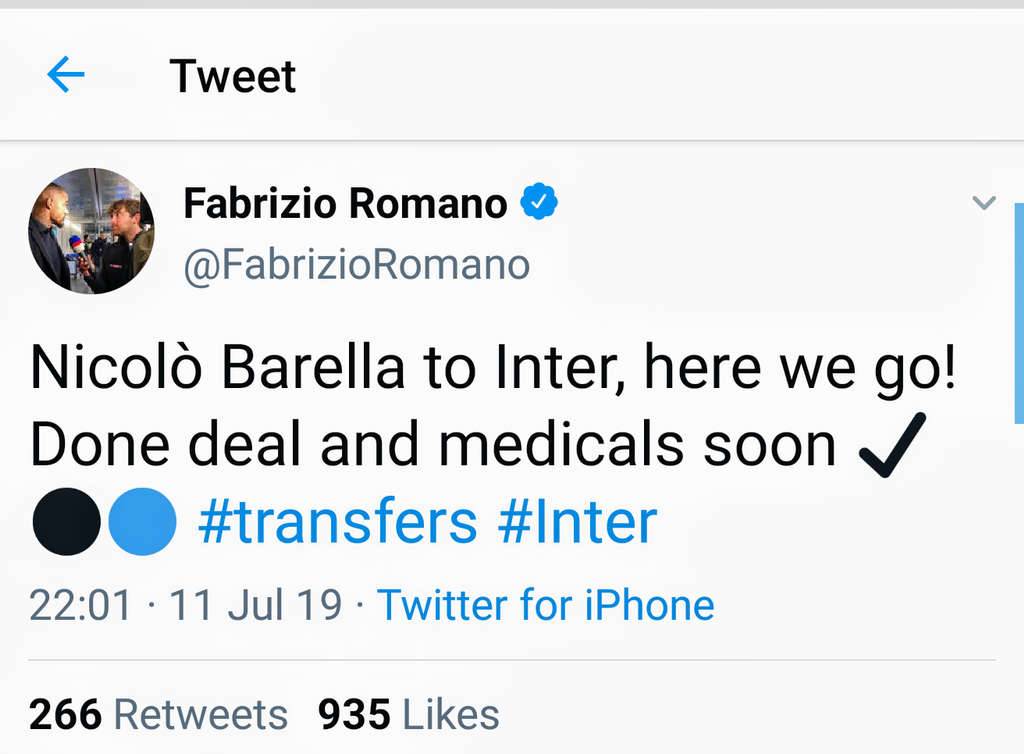Click the blue verified badge
This screenshot has height=754, width=1024.
(x=540, y=204)
